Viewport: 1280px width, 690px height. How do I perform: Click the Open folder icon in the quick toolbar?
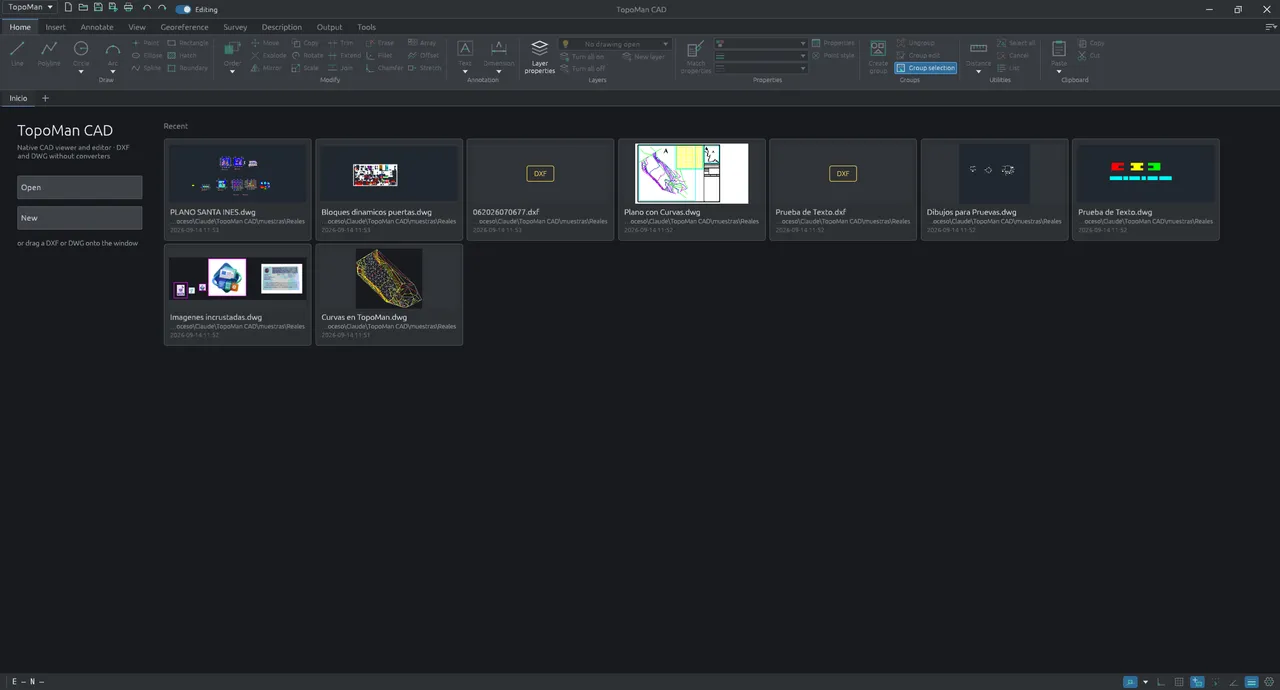click(83, 8)
